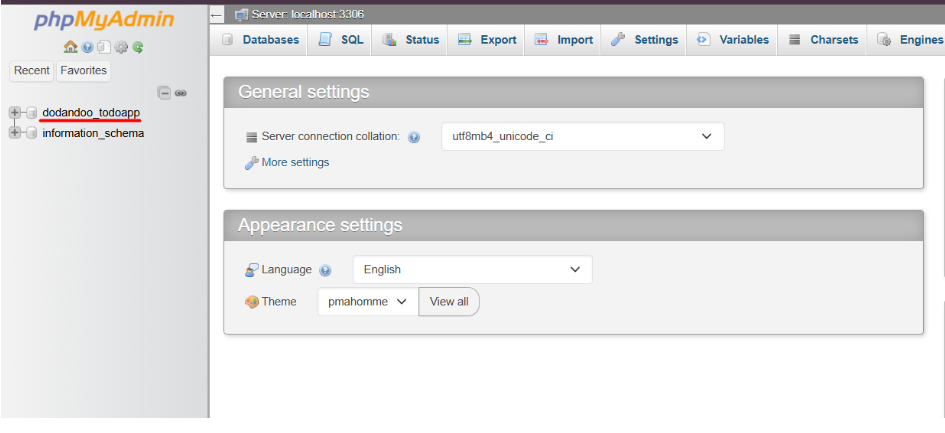Viewport: 945px width, 433px height.
Task: Open navigation panel settings gear icon
Action: tap(121, 47)
